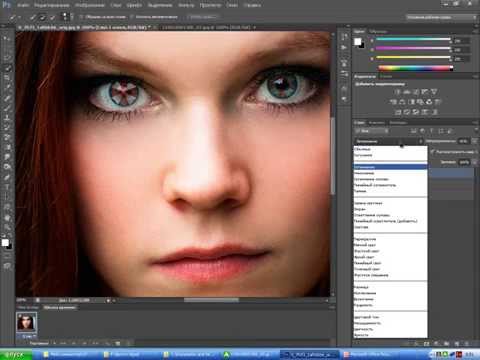Select the Brush tool
The height and width of the screenshot is (360, 480).
click(x=7, y=108)
